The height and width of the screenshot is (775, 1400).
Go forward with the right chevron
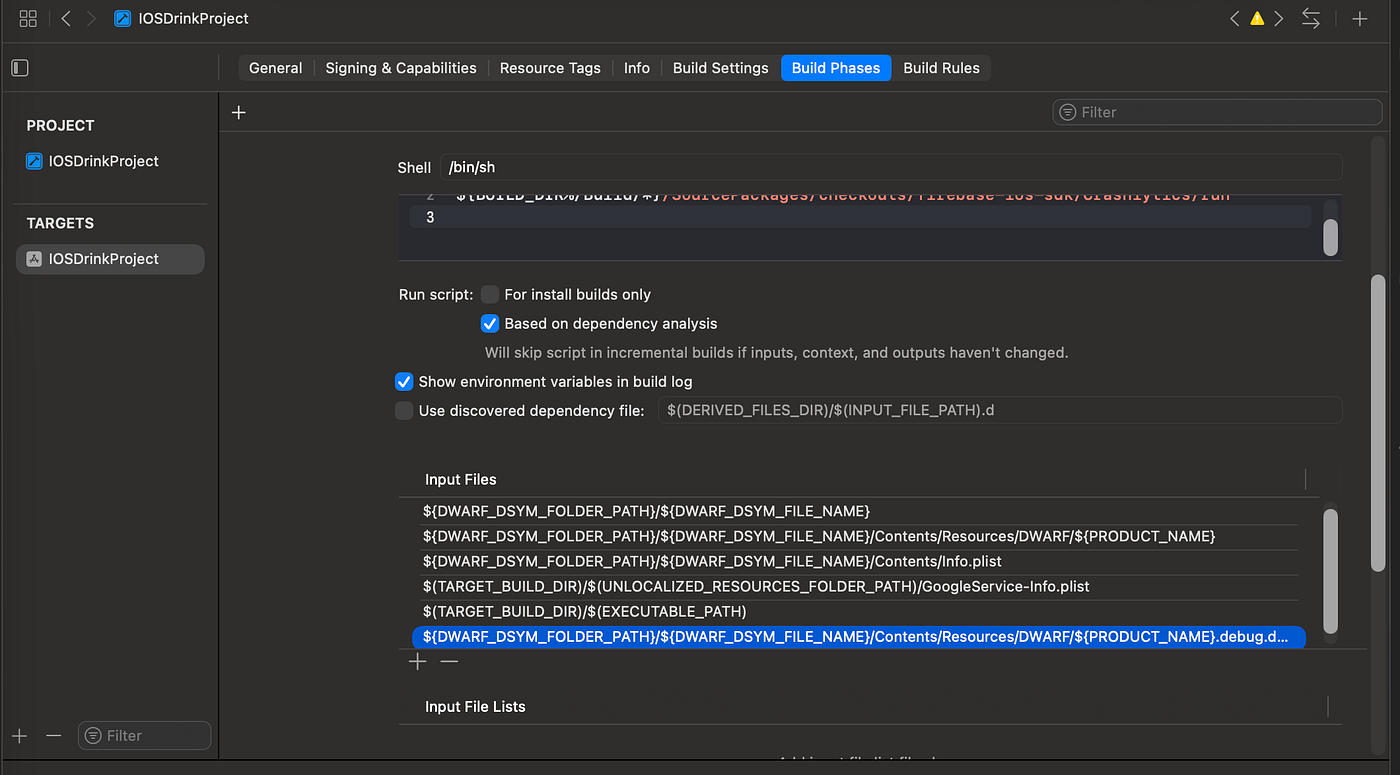92,18
